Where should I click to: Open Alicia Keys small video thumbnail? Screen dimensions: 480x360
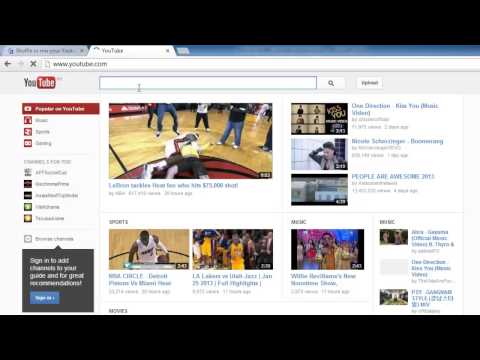tap(394, 237)
